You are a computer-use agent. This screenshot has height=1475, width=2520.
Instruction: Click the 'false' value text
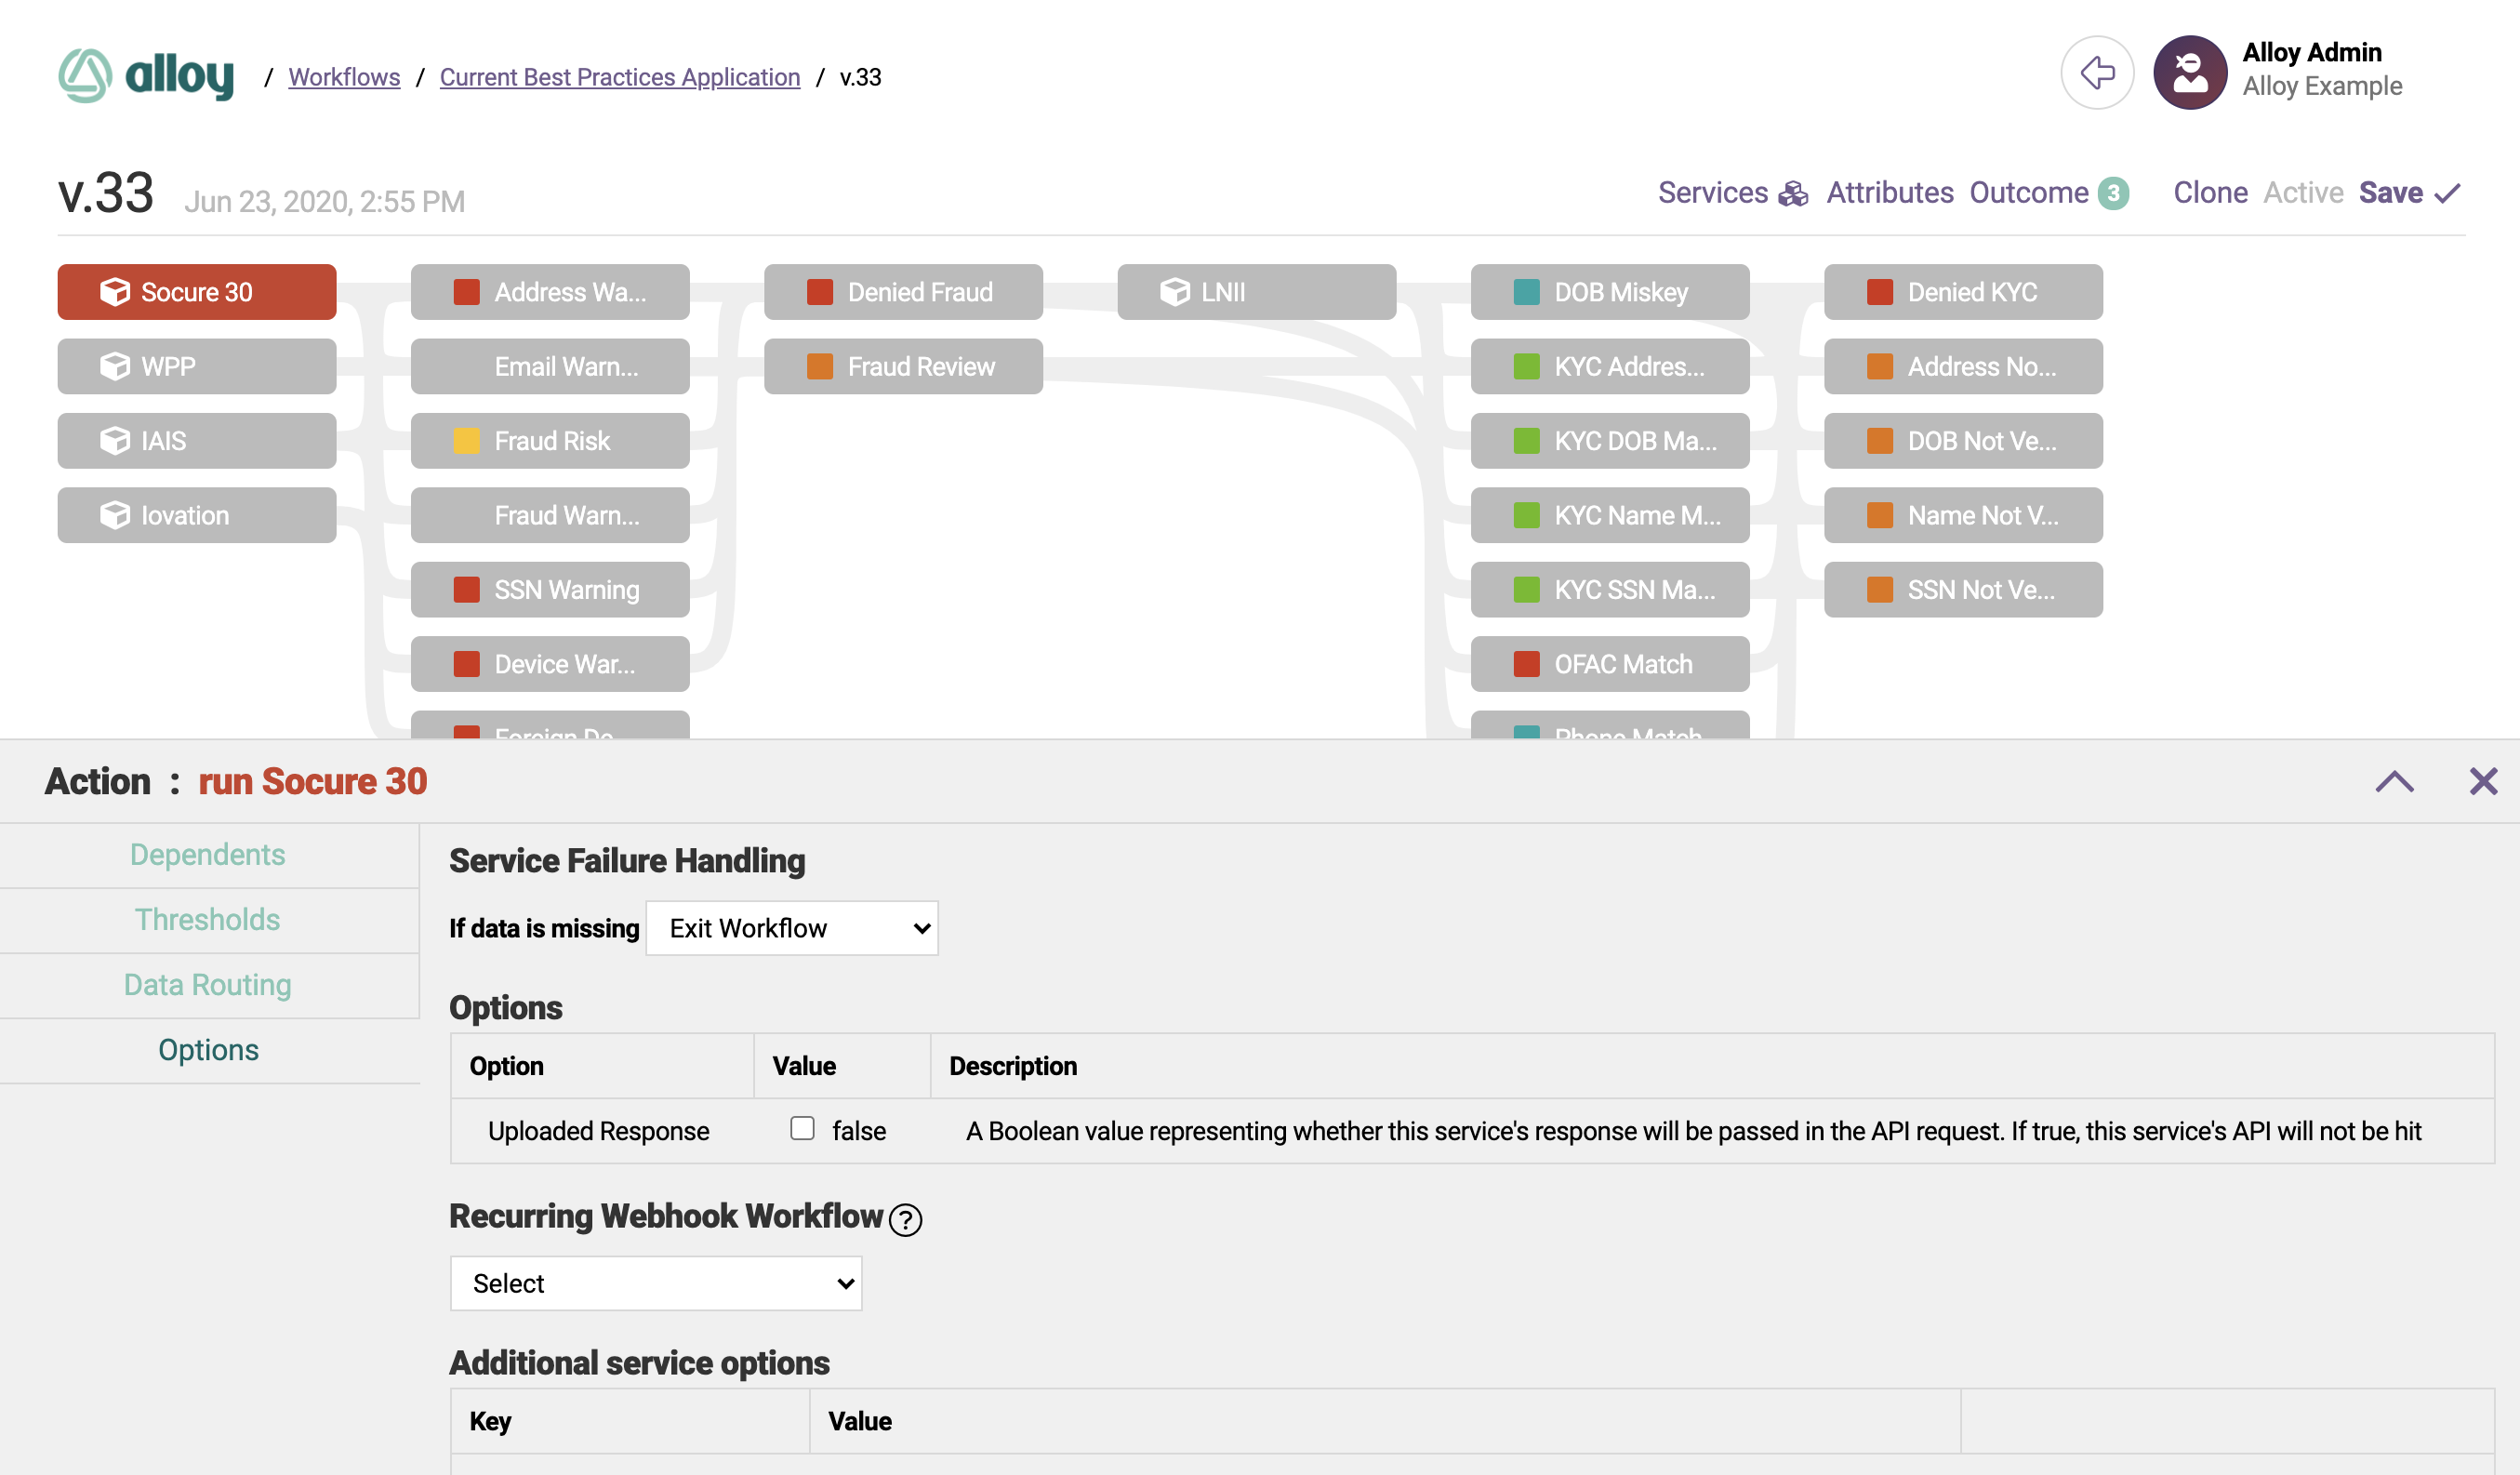coord(859,1131)
